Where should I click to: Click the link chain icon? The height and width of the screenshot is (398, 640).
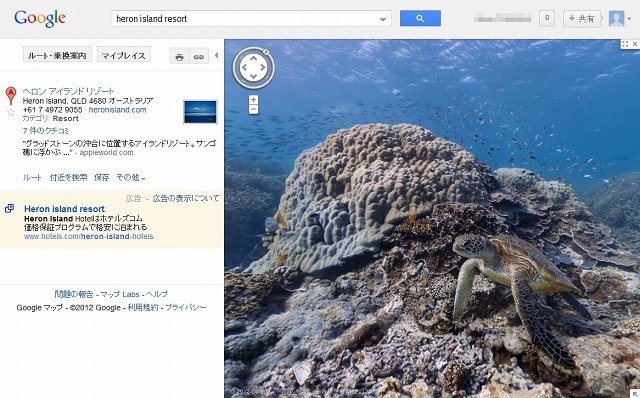tap(199, 56)
